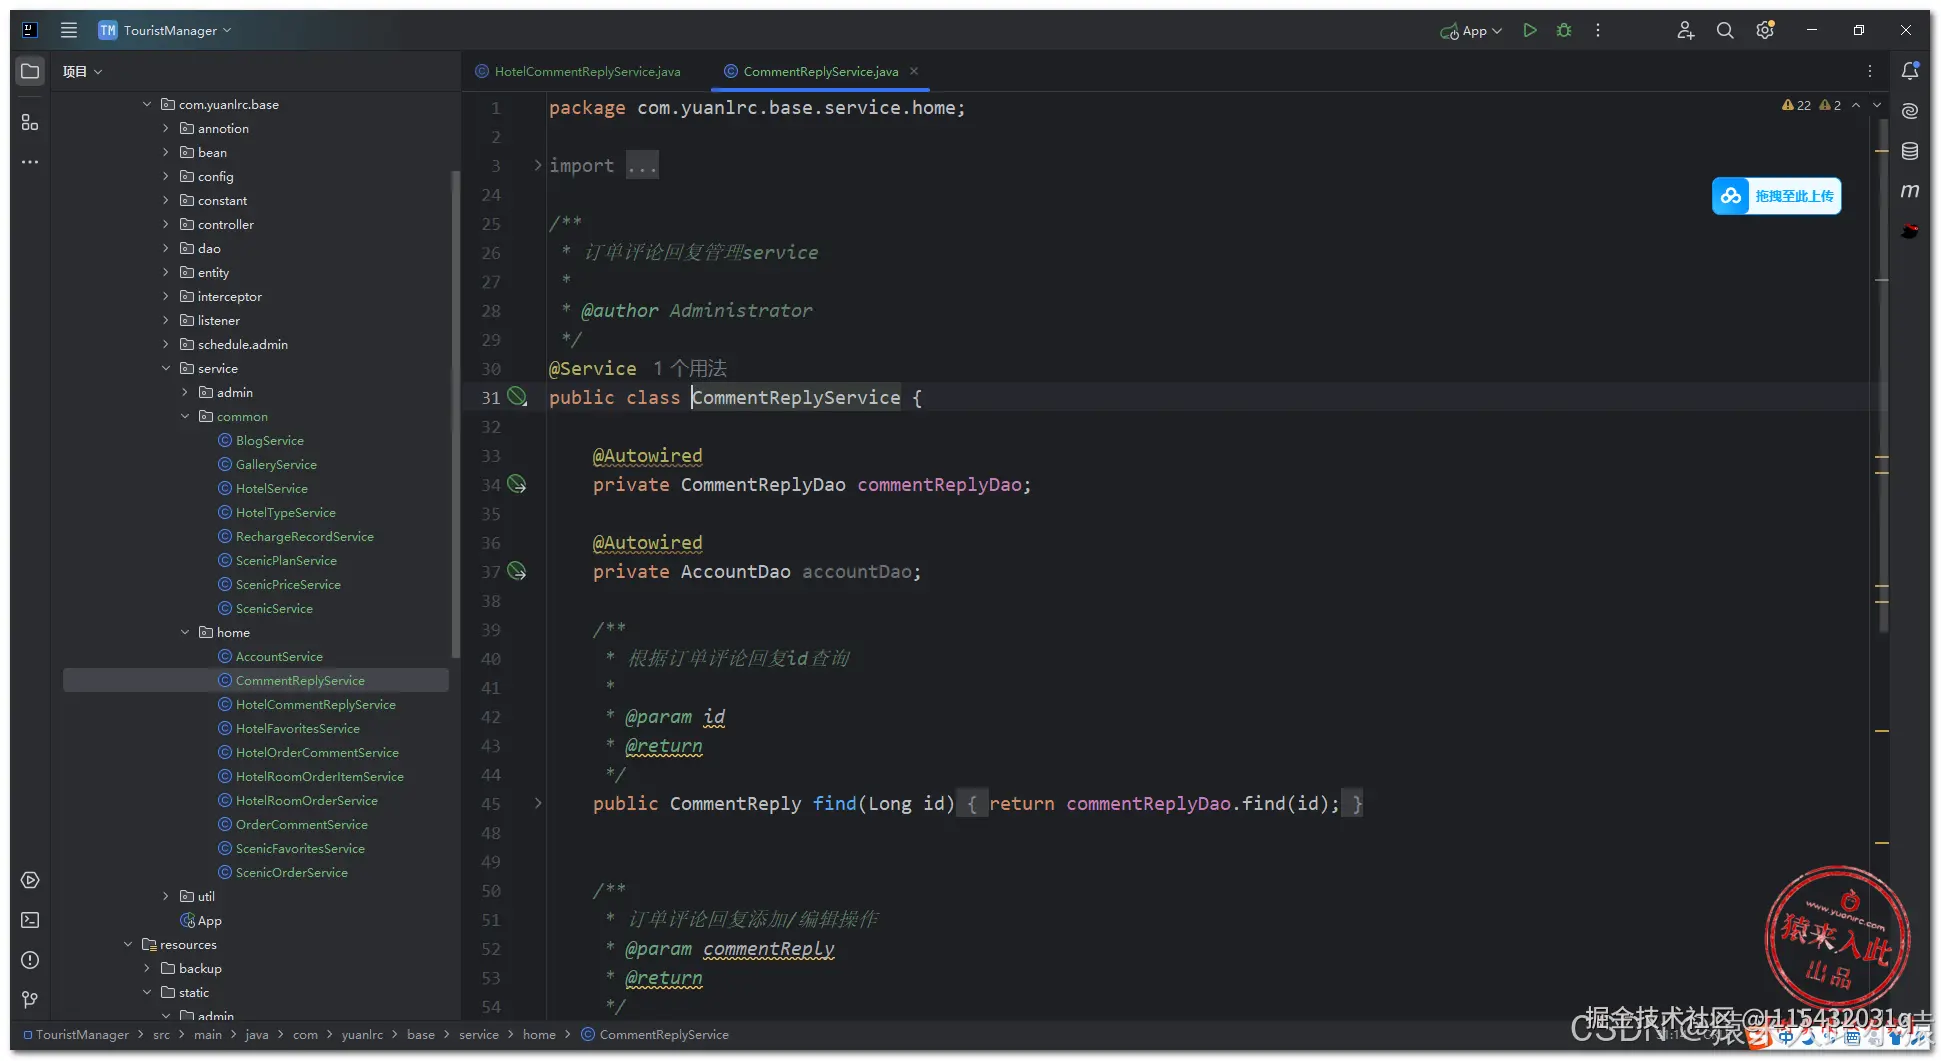Open the main hamburger menu
Image resolution: width=1941 pixels, height=1061 pixels.
click(x=68, y=30)
